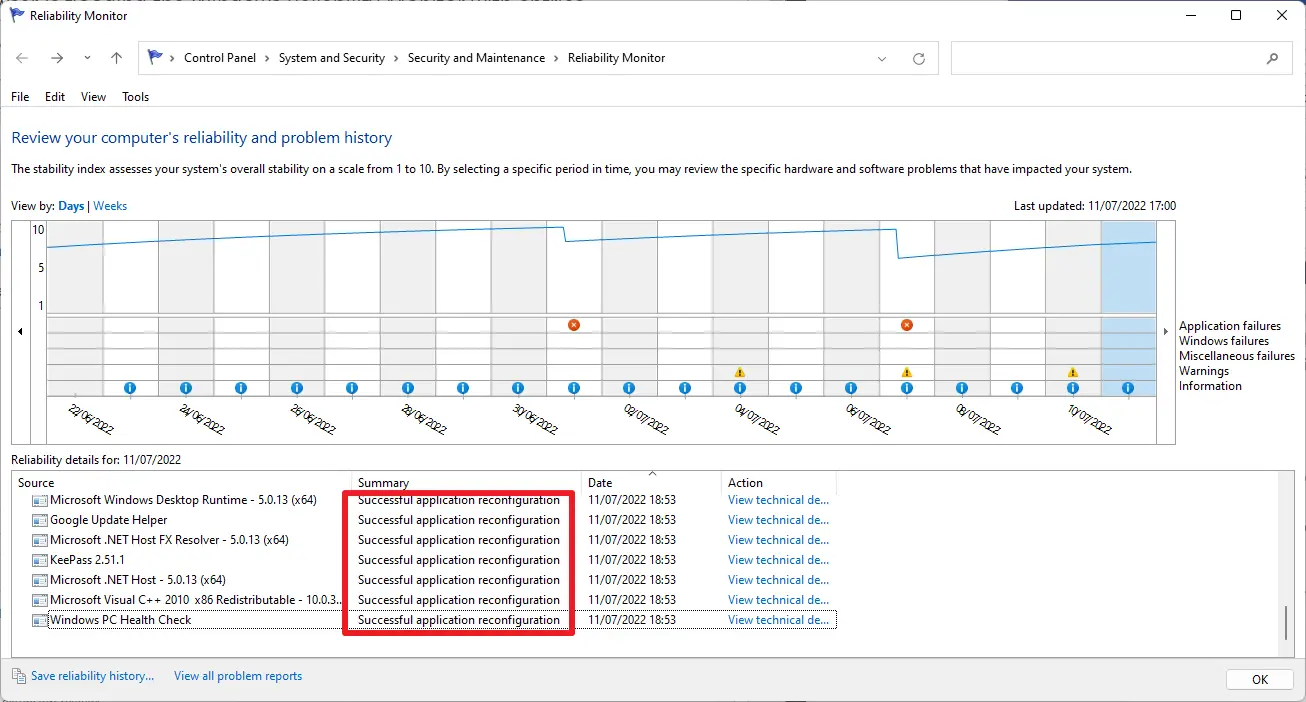The width and height of the screenshot is (1306, 702).
Task: Select the information icon for 26/06/2022
Action: click(x=297, y=388)
